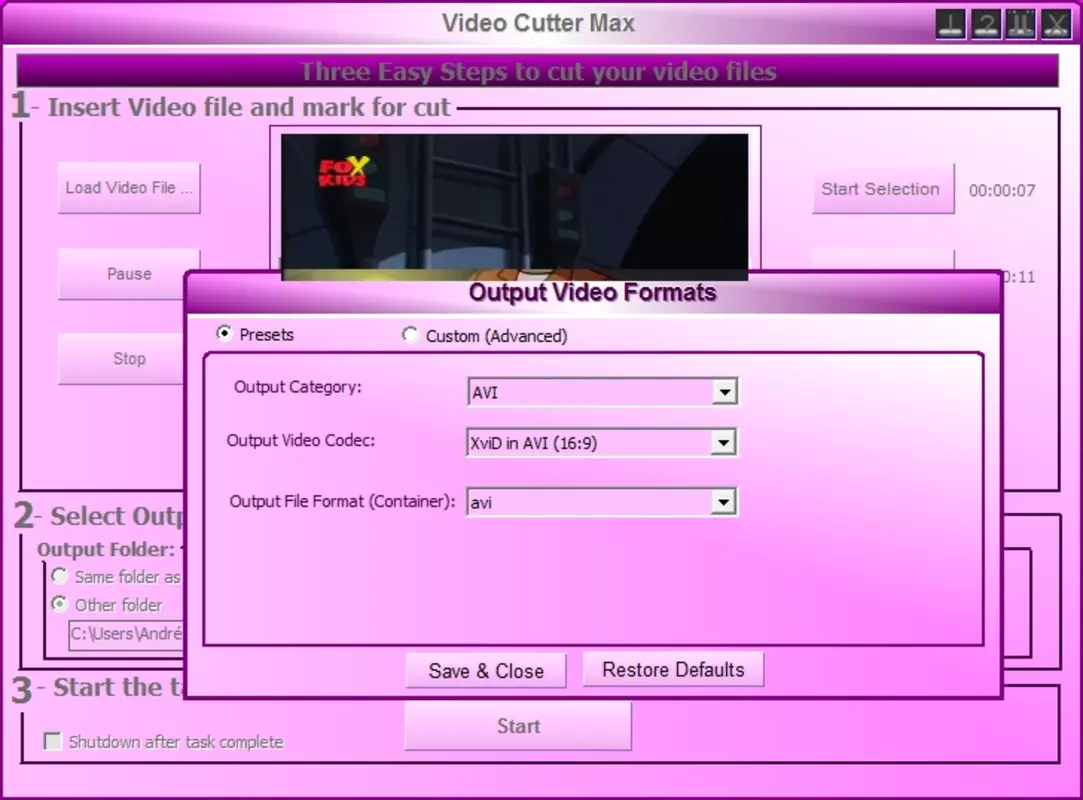Enable Shutdown after task complete checkbox

(x=52, y=741)
